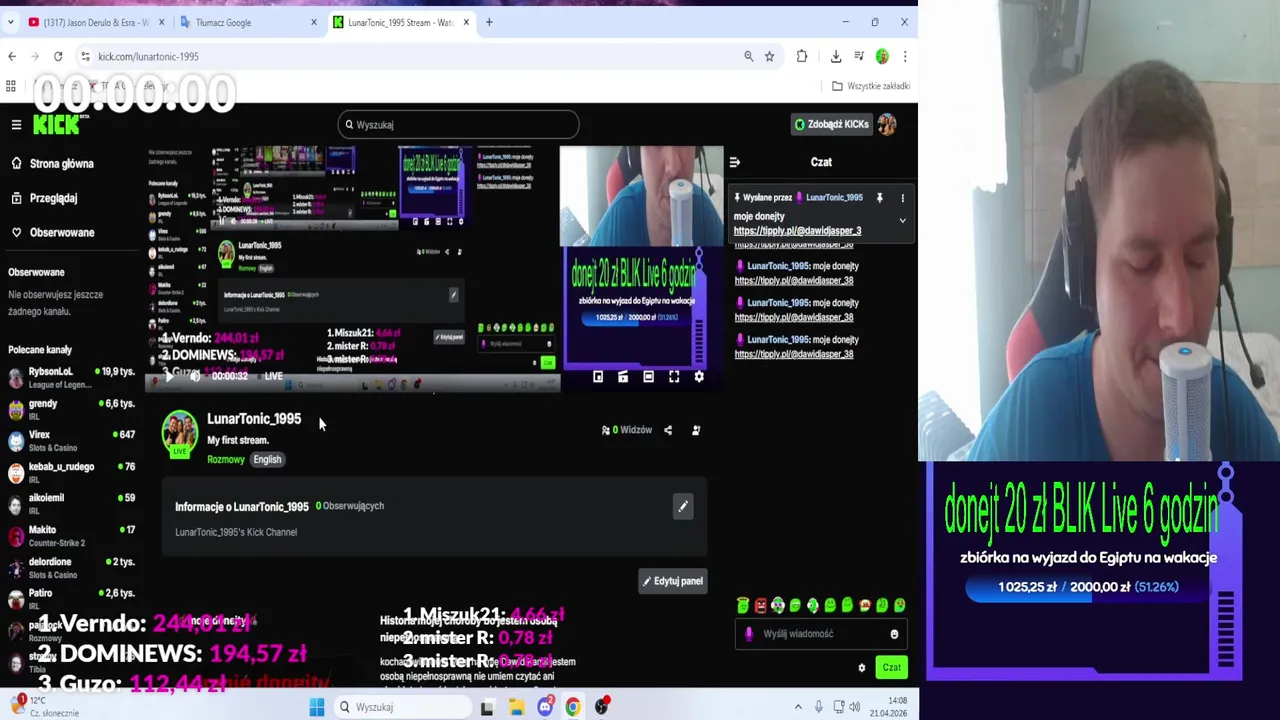Switch to Tłumacz Google tab

coord(247,22)
